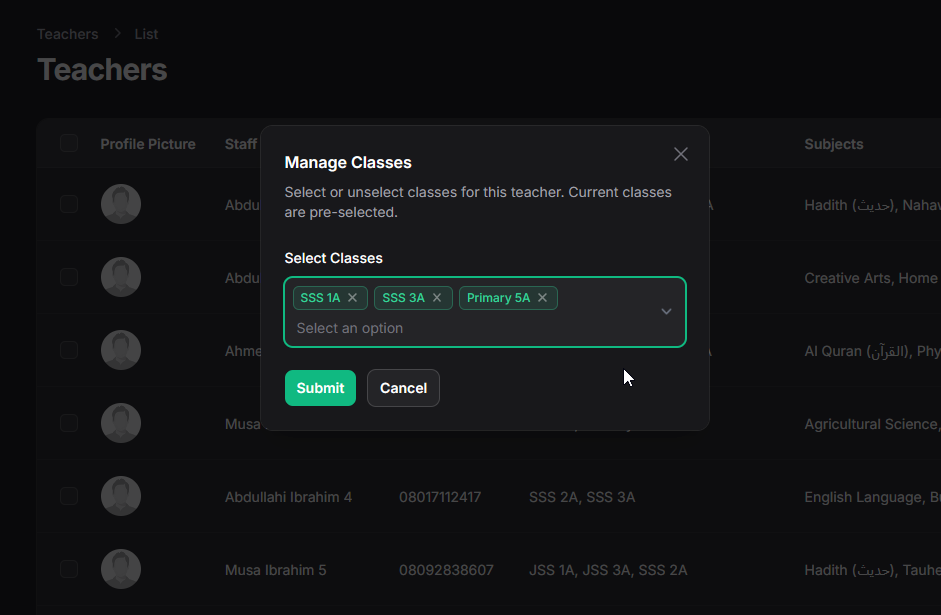Click Musa Ibrahim 5 profile avatar
Screen dimensions: 941x615
pyautogui.click(x=121, y=570)
